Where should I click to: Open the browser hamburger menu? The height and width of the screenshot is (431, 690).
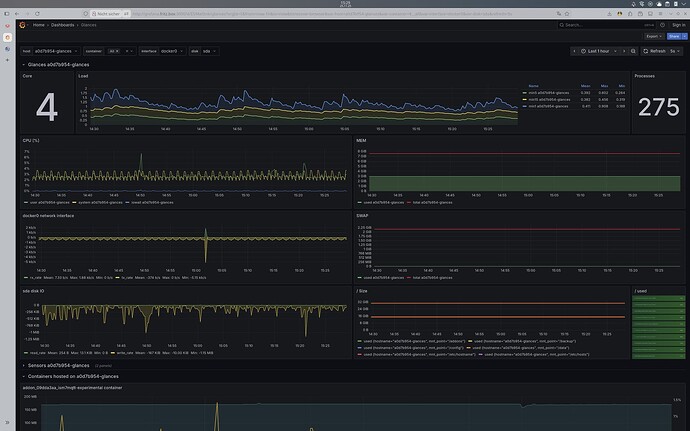(x=661, y=14)
